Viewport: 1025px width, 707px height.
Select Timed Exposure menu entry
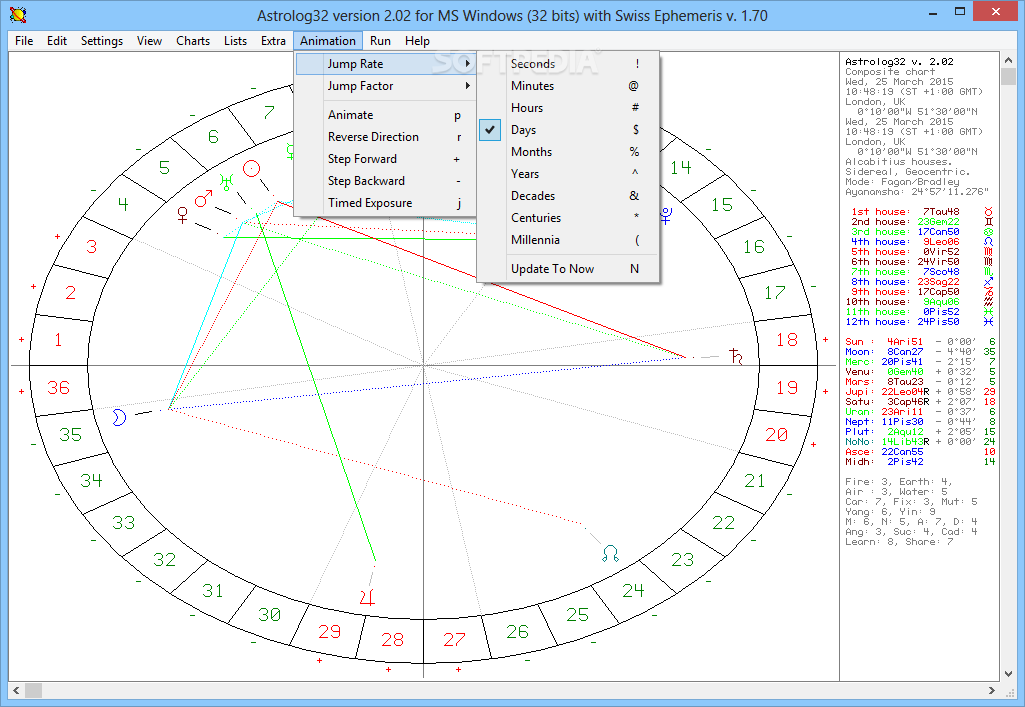coord(386,203)
